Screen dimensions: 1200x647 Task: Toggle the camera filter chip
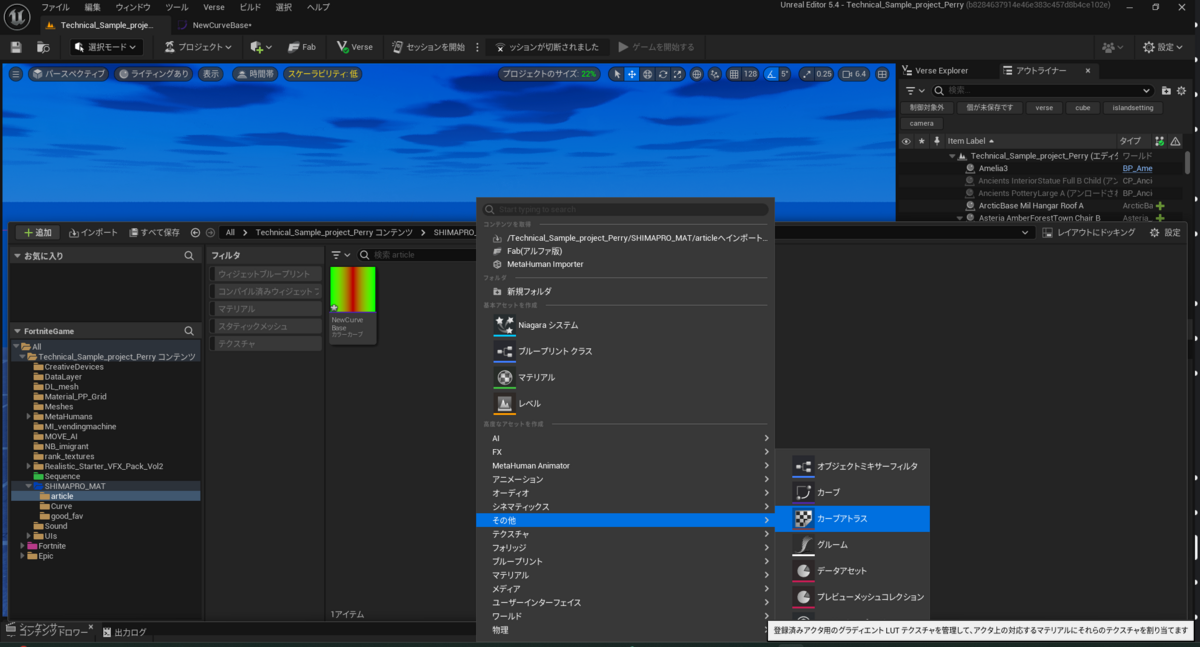tap(921, 123)
